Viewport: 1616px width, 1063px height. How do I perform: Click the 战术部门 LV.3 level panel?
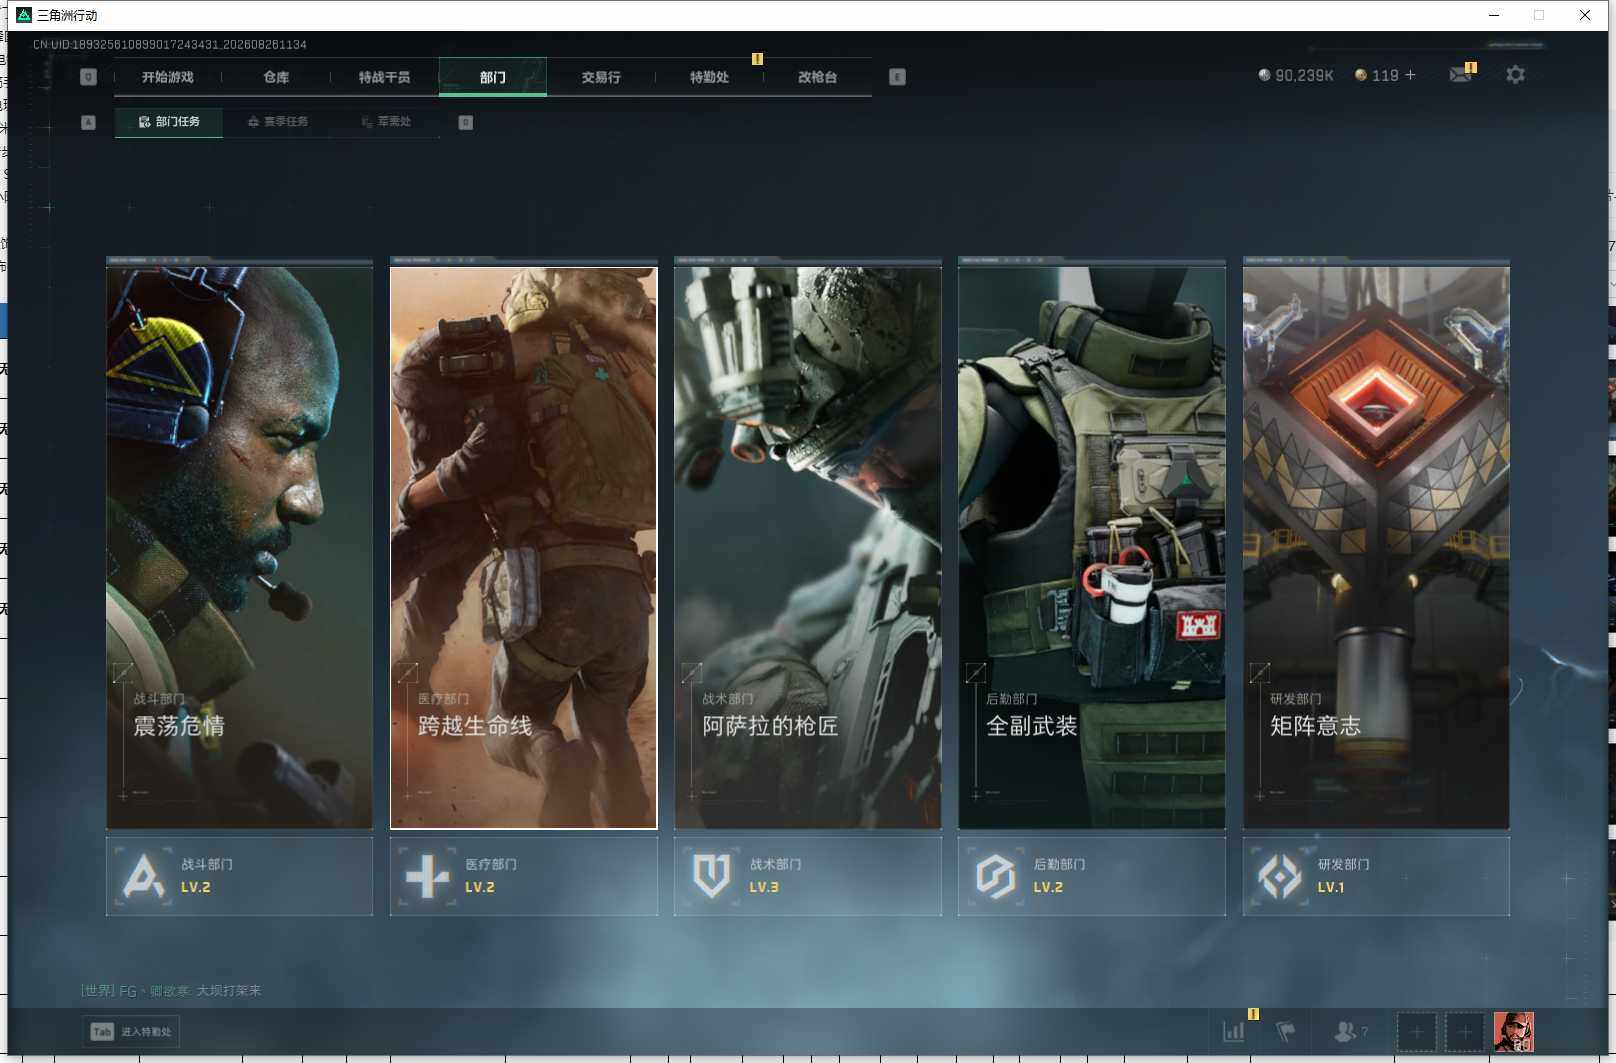point(808,876)
